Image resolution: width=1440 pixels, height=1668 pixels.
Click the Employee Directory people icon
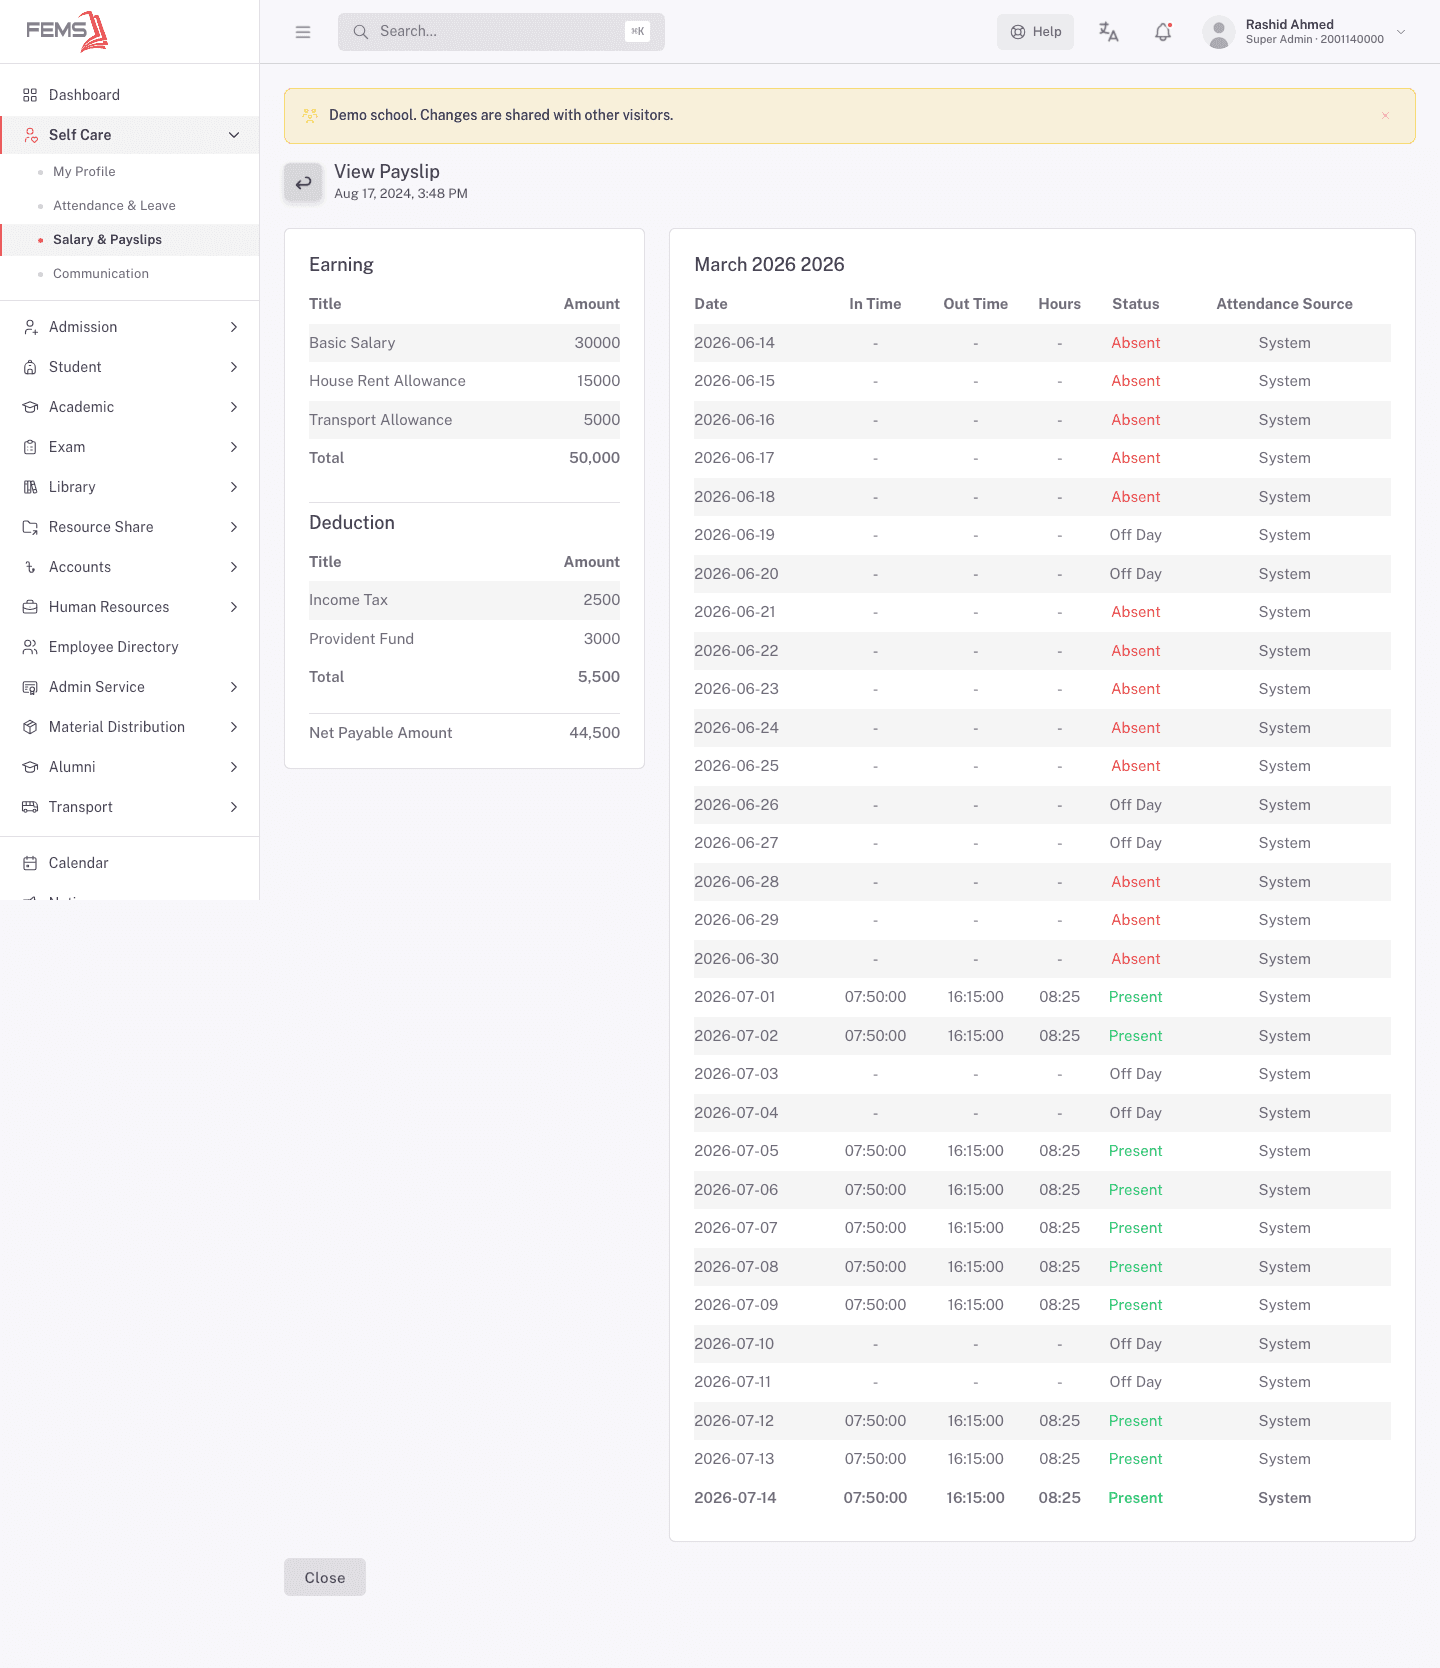point(30,647)
